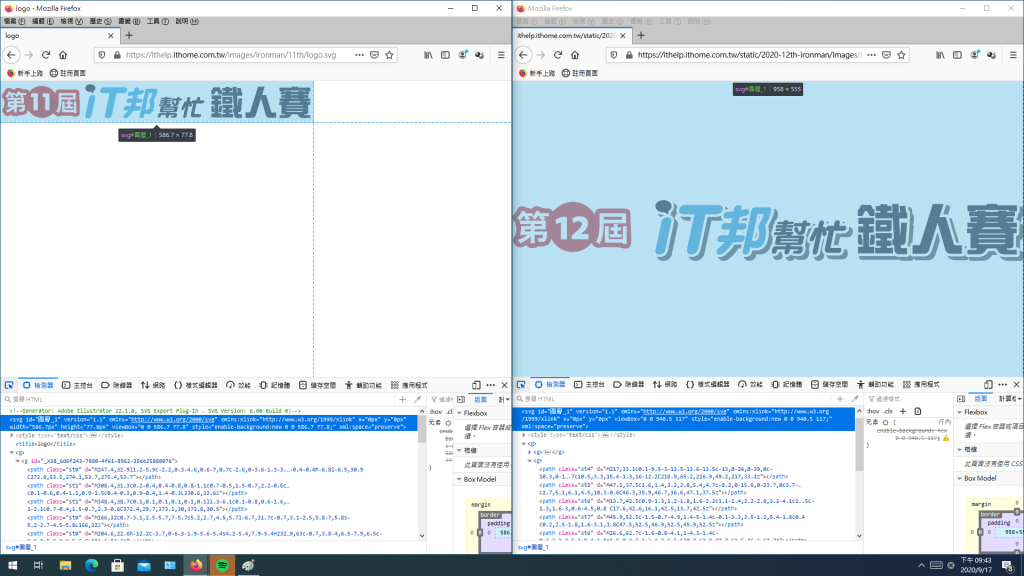Image resolution: width=1024 pixels, height=576 pixels.
Task: Open devtools options menu in left window
Action: (x=490, y=385)
